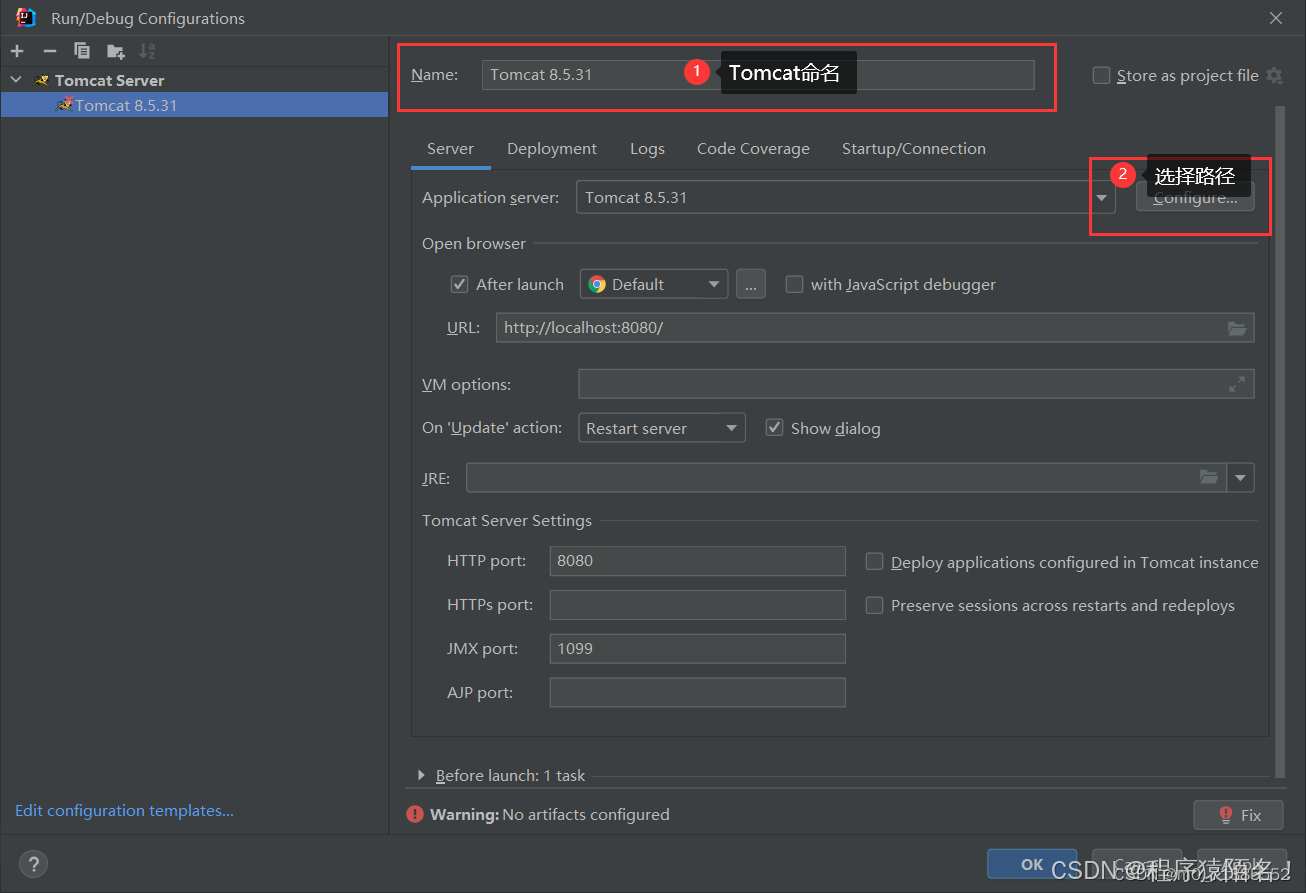The height and width of the screenshot is (893, 1306).
Task: Open help question mark button
Action: click(33, 864)
